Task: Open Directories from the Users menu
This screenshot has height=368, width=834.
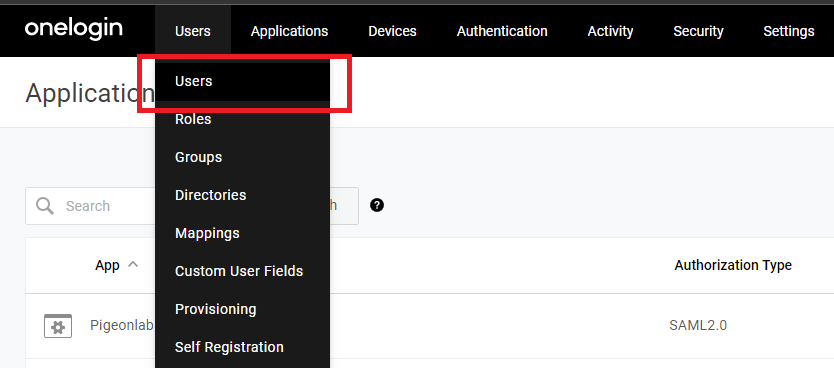Action: [243, 195]
